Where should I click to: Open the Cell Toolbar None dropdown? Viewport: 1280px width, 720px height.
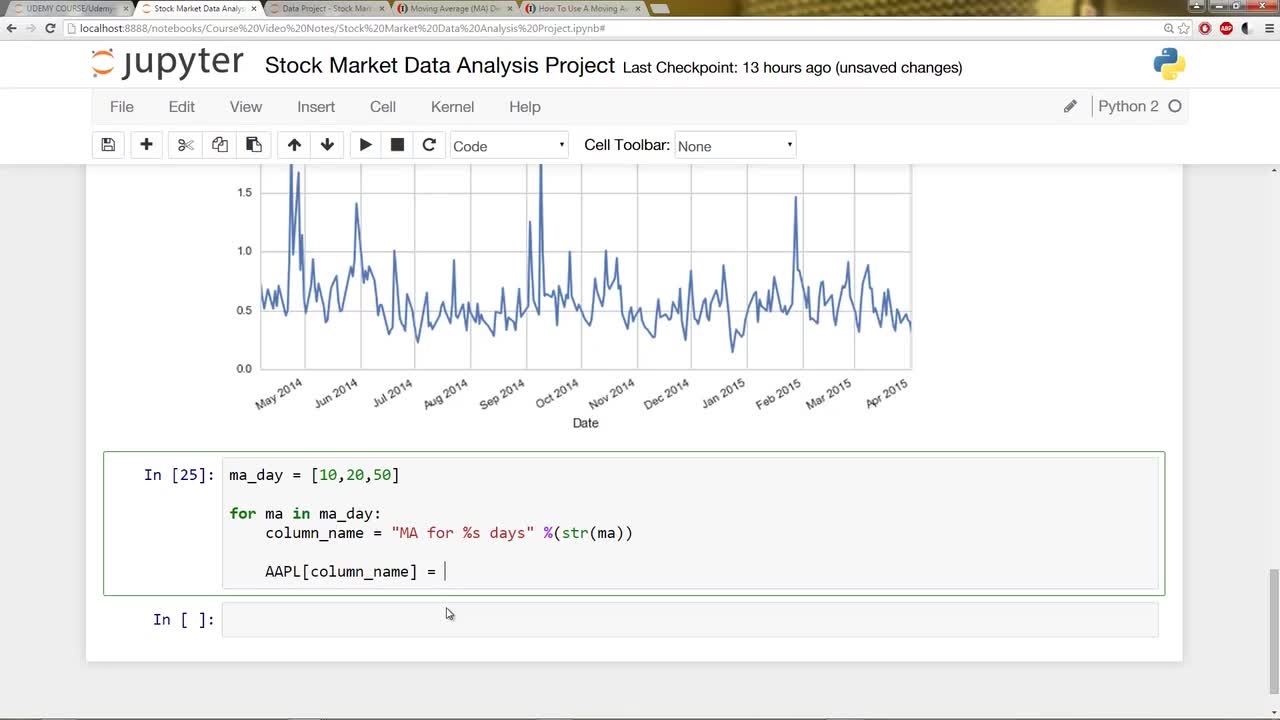pos(735,146)
